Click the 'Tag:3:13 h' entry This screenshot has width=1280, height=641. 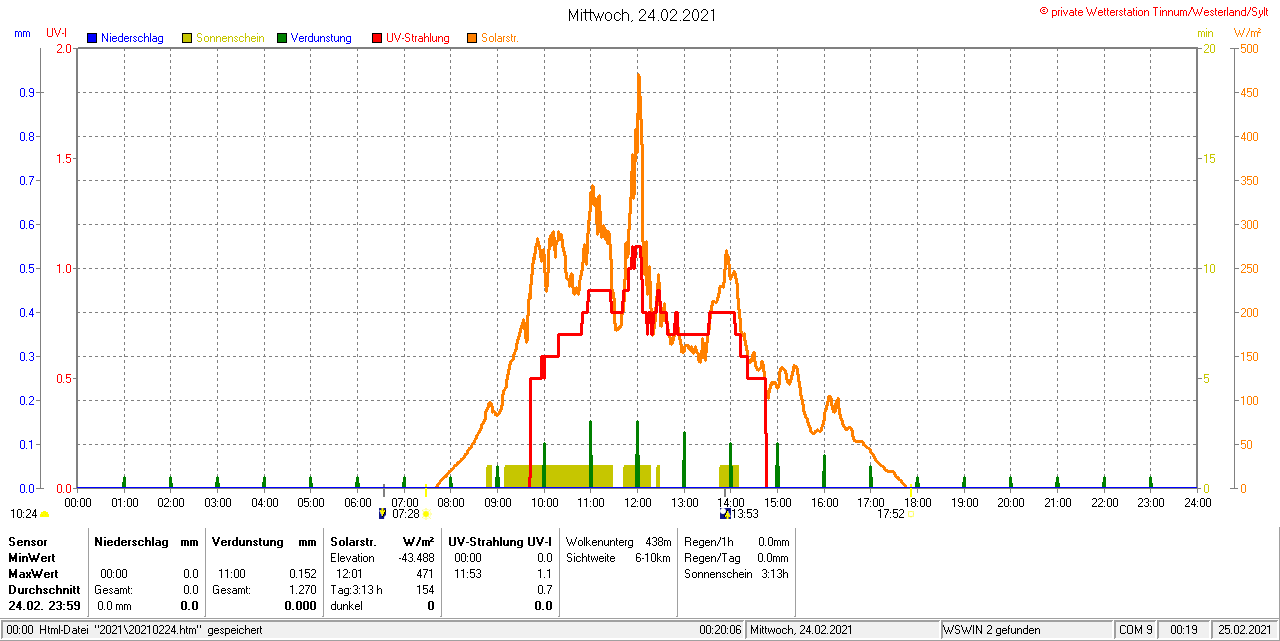click(356, 590)
